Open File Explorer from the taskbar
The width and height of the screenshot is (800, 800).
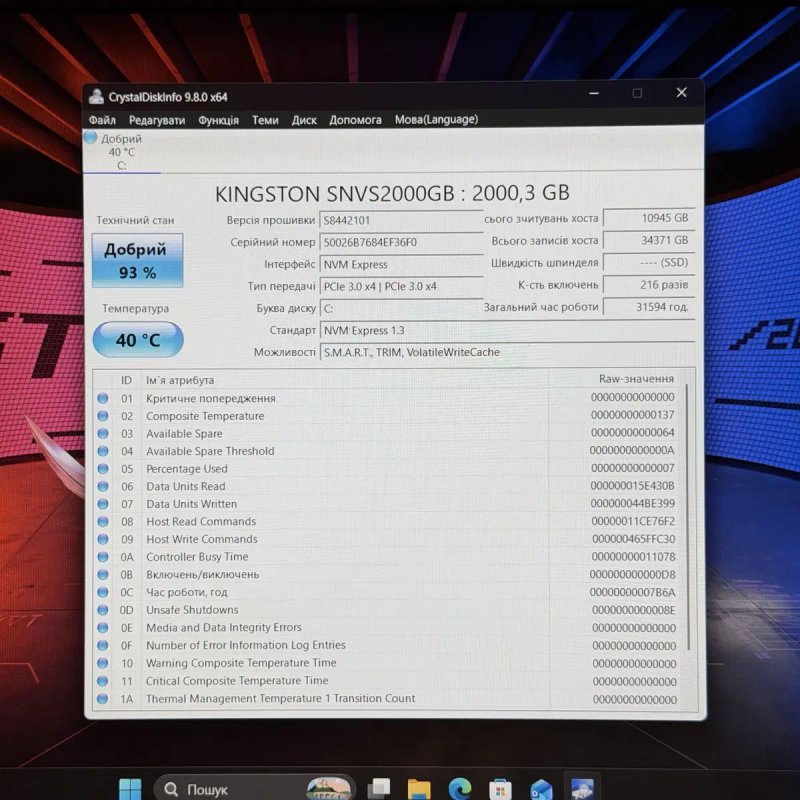419,789
